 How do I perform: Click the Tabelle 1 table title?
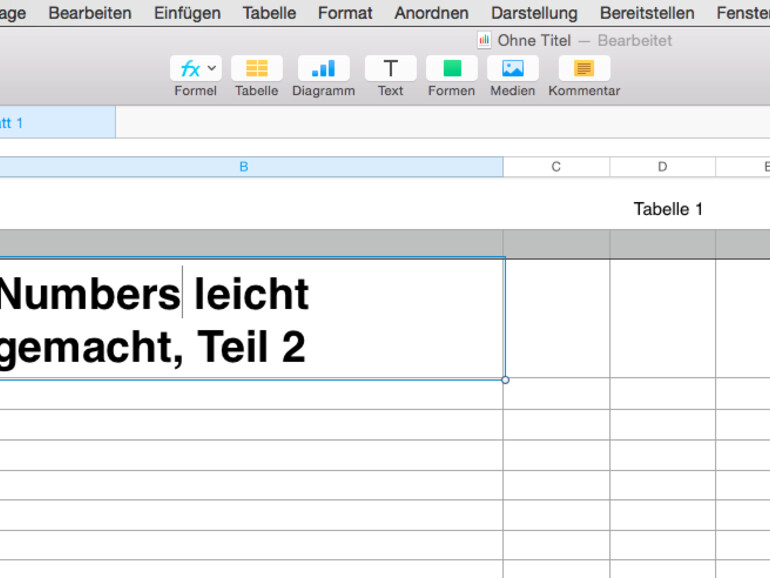click(x=668, y=209)
